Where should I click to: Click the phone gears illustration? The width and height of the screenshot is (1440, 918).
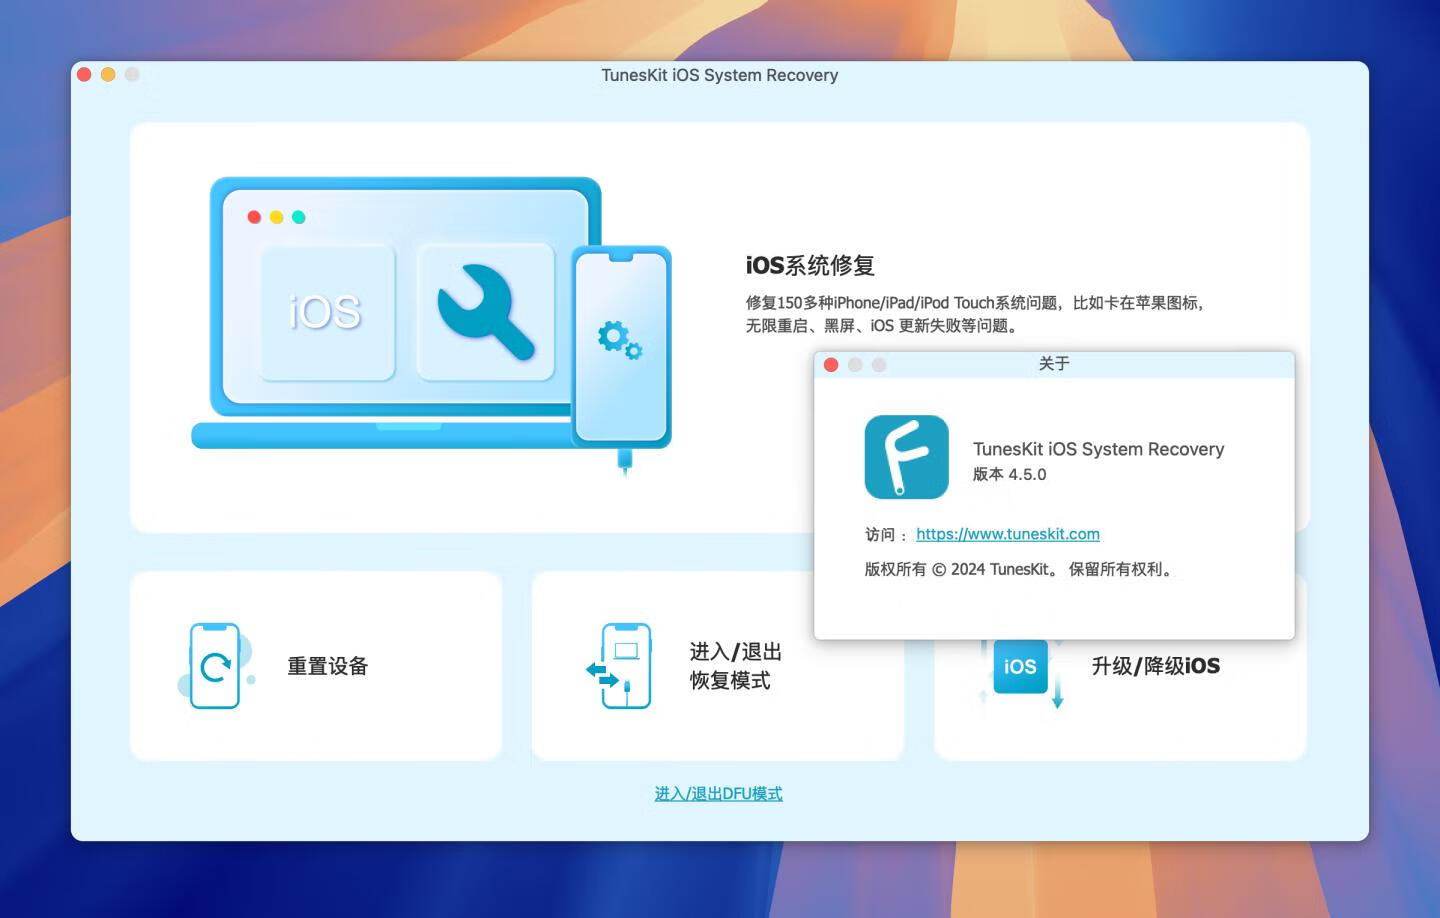point(621,345)
